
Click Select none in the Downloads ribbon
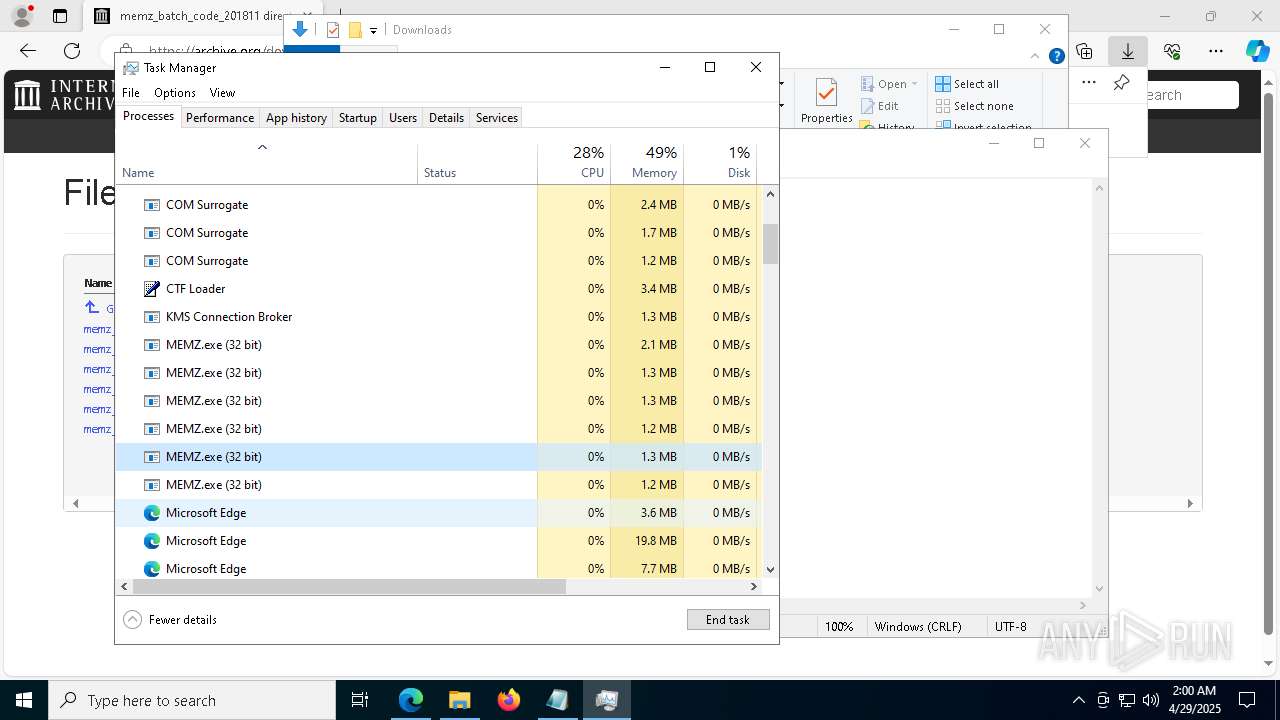(x=975, y=106)
